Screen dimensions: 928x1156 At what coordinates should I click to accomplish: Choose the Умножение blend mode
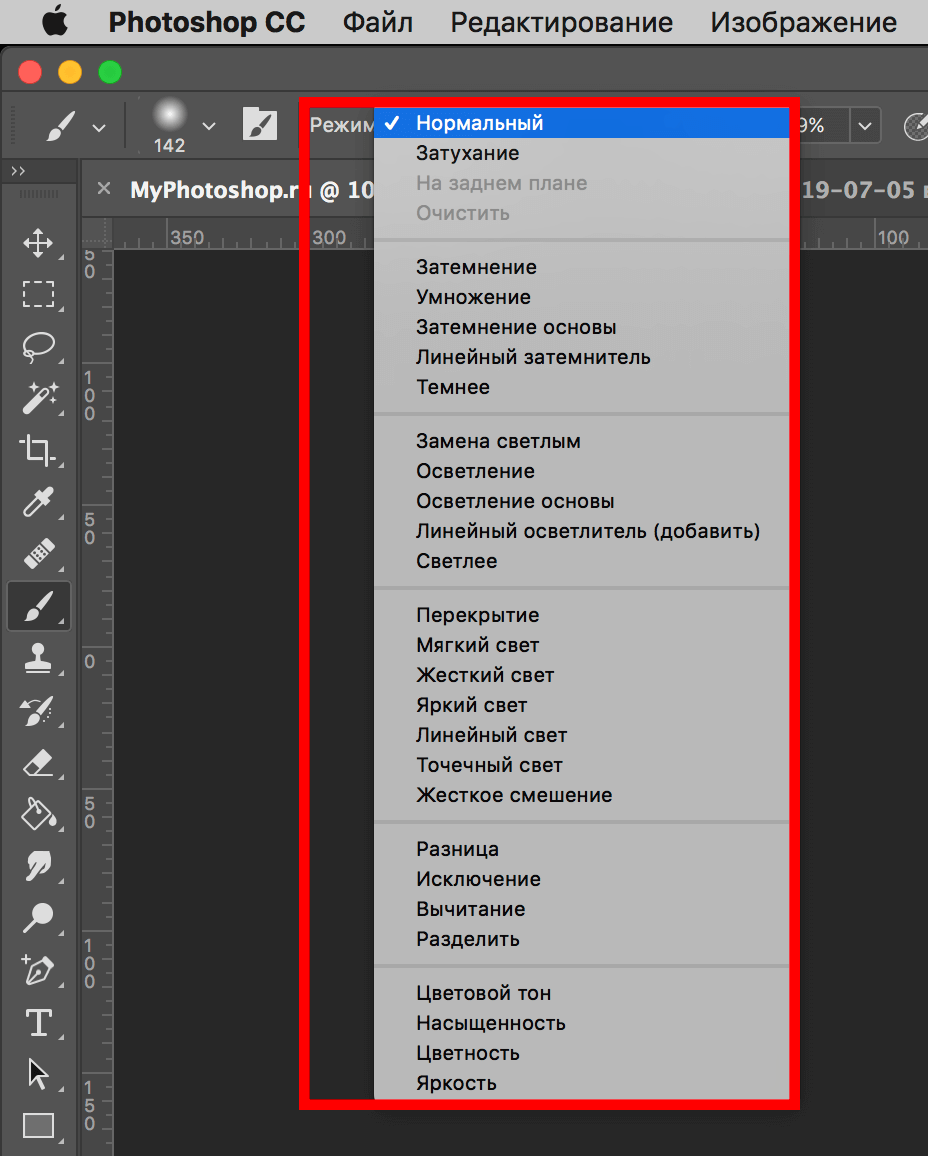pos(473,297)
